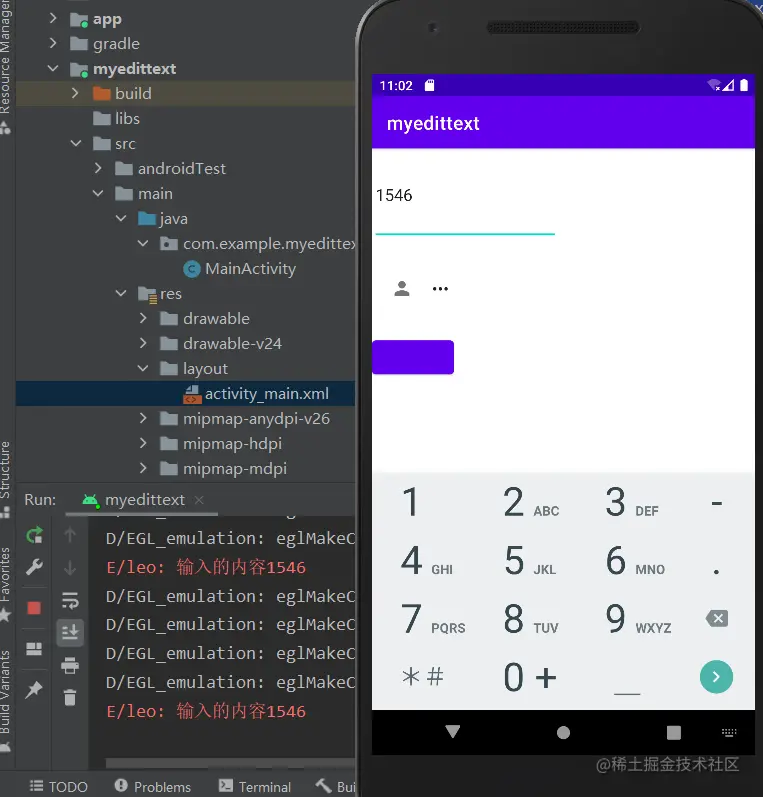This screenshot has height=797, width=763.
Task: Click the up arrow stack trace icon
Action: [70, 535]
